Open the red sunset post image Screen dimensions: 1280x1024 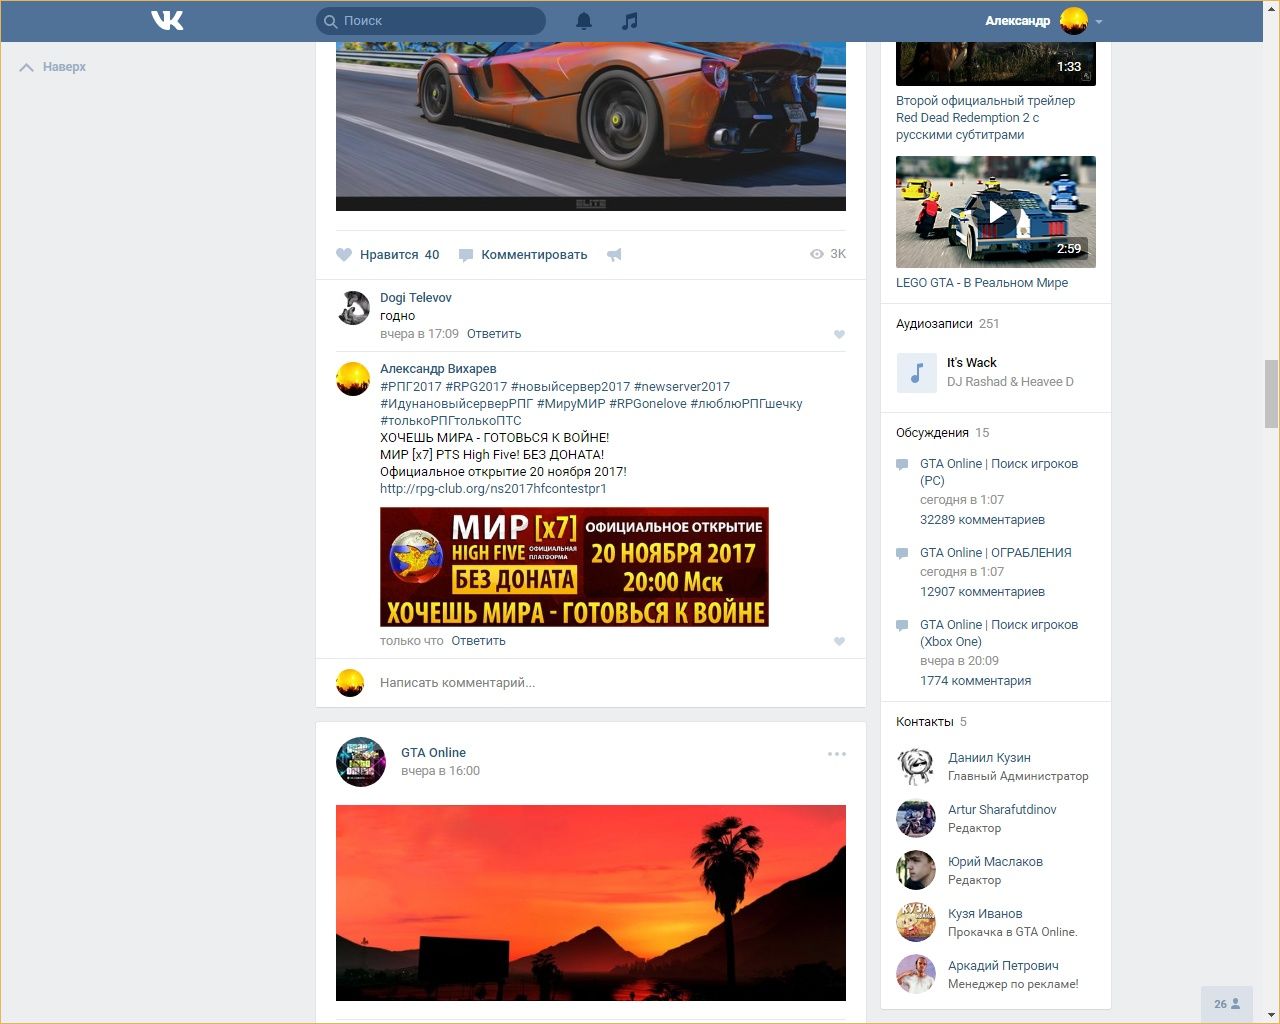[x=591, y=903]
